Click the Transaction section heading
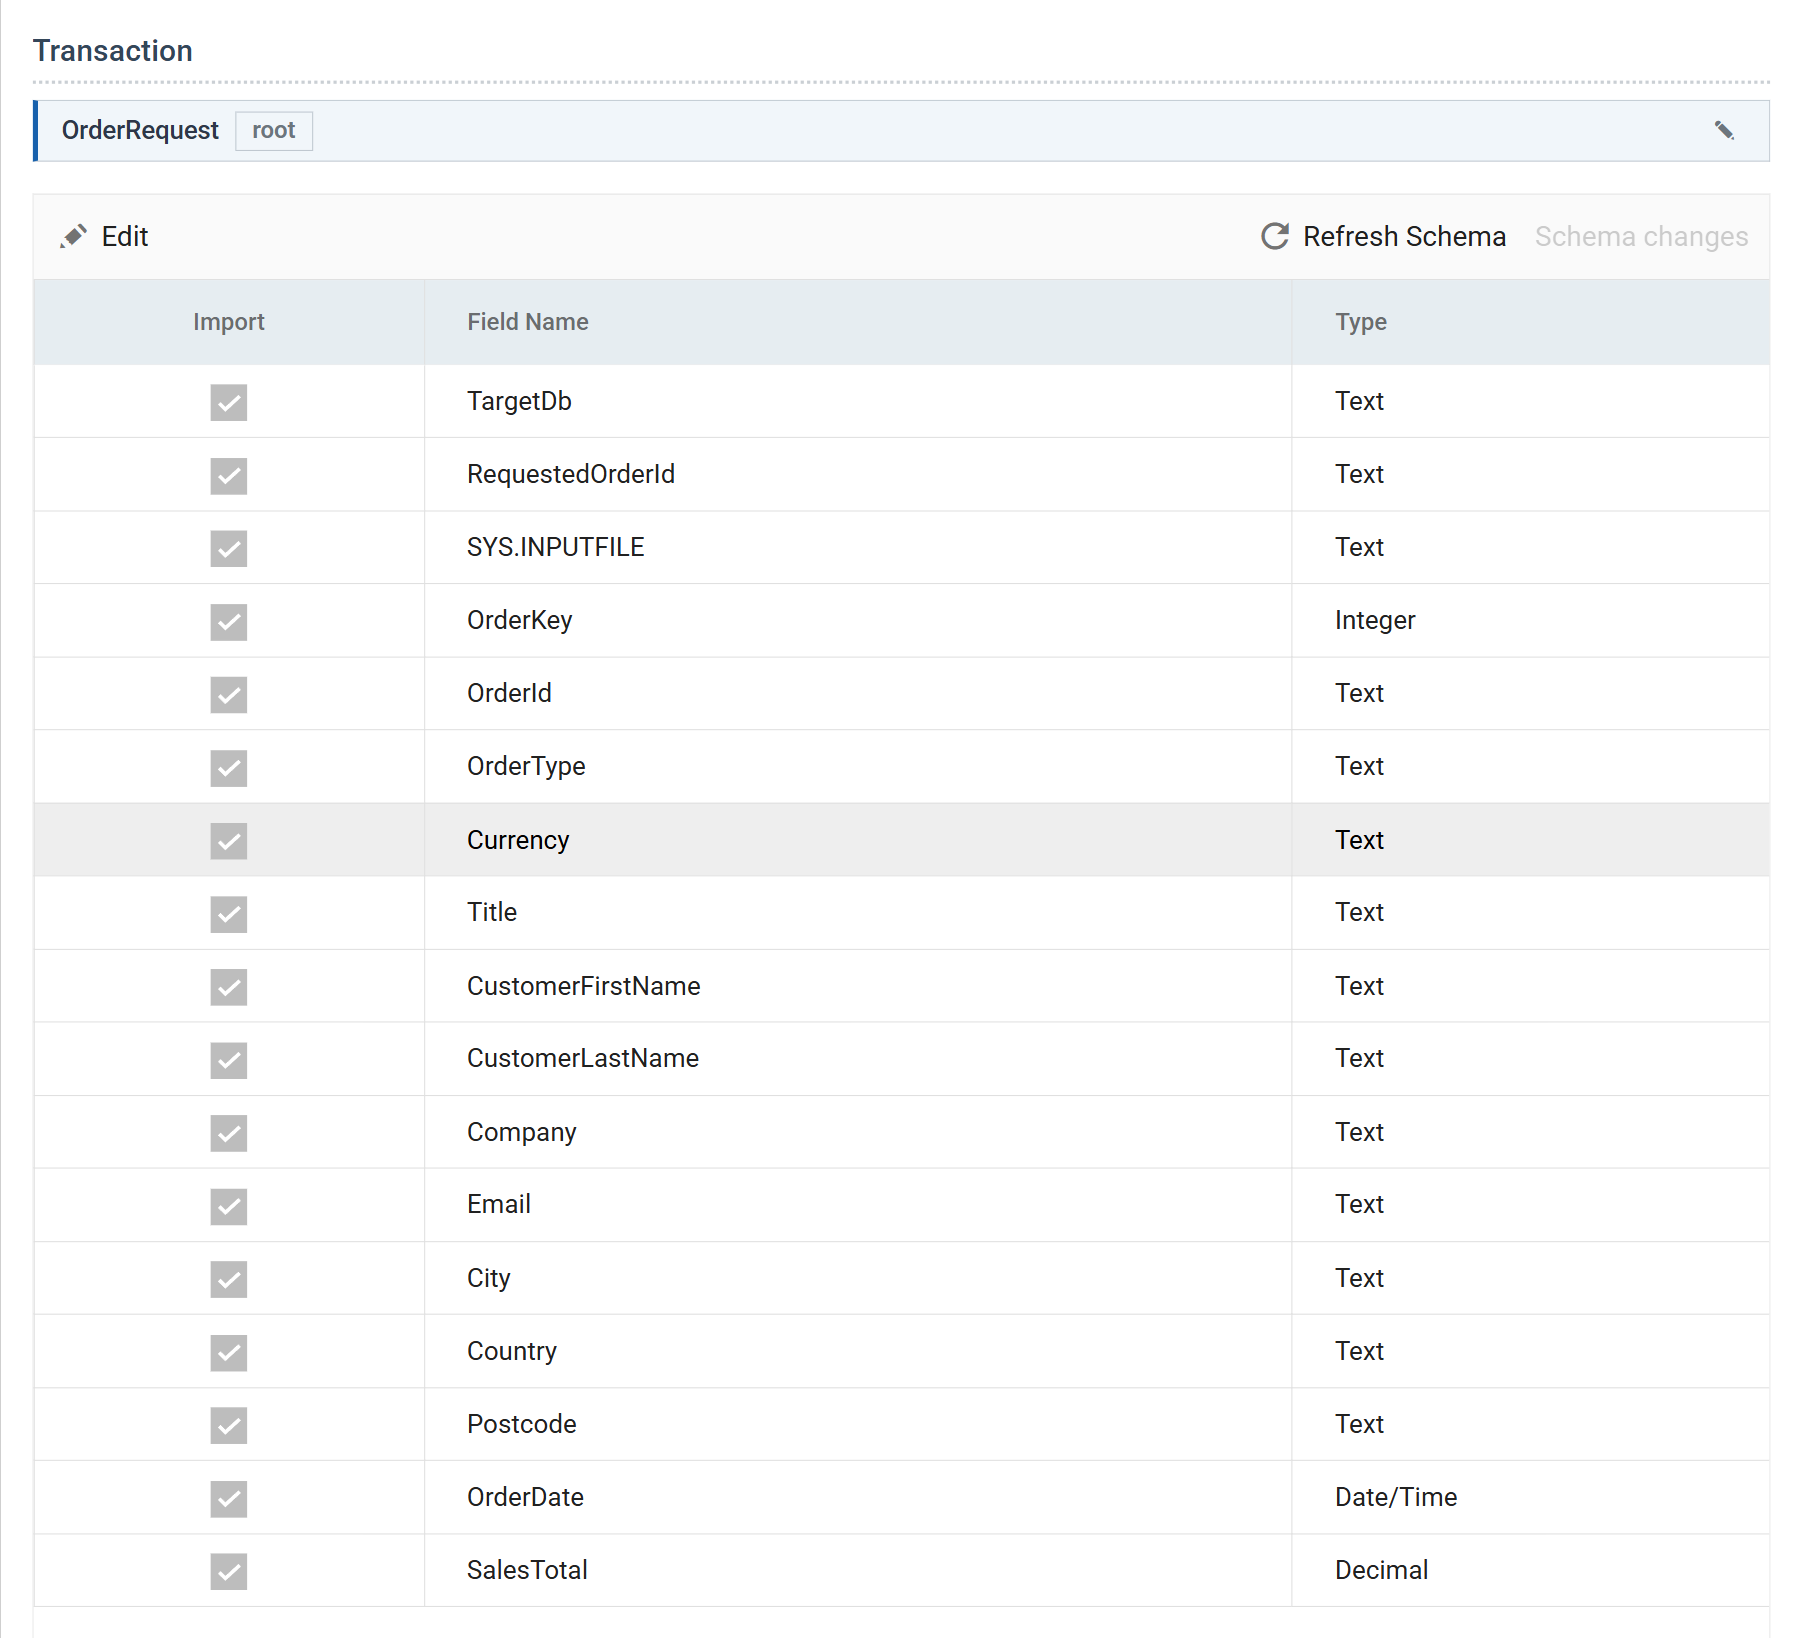This screenshot has width=1802, height=1638. tap(113, 51)
